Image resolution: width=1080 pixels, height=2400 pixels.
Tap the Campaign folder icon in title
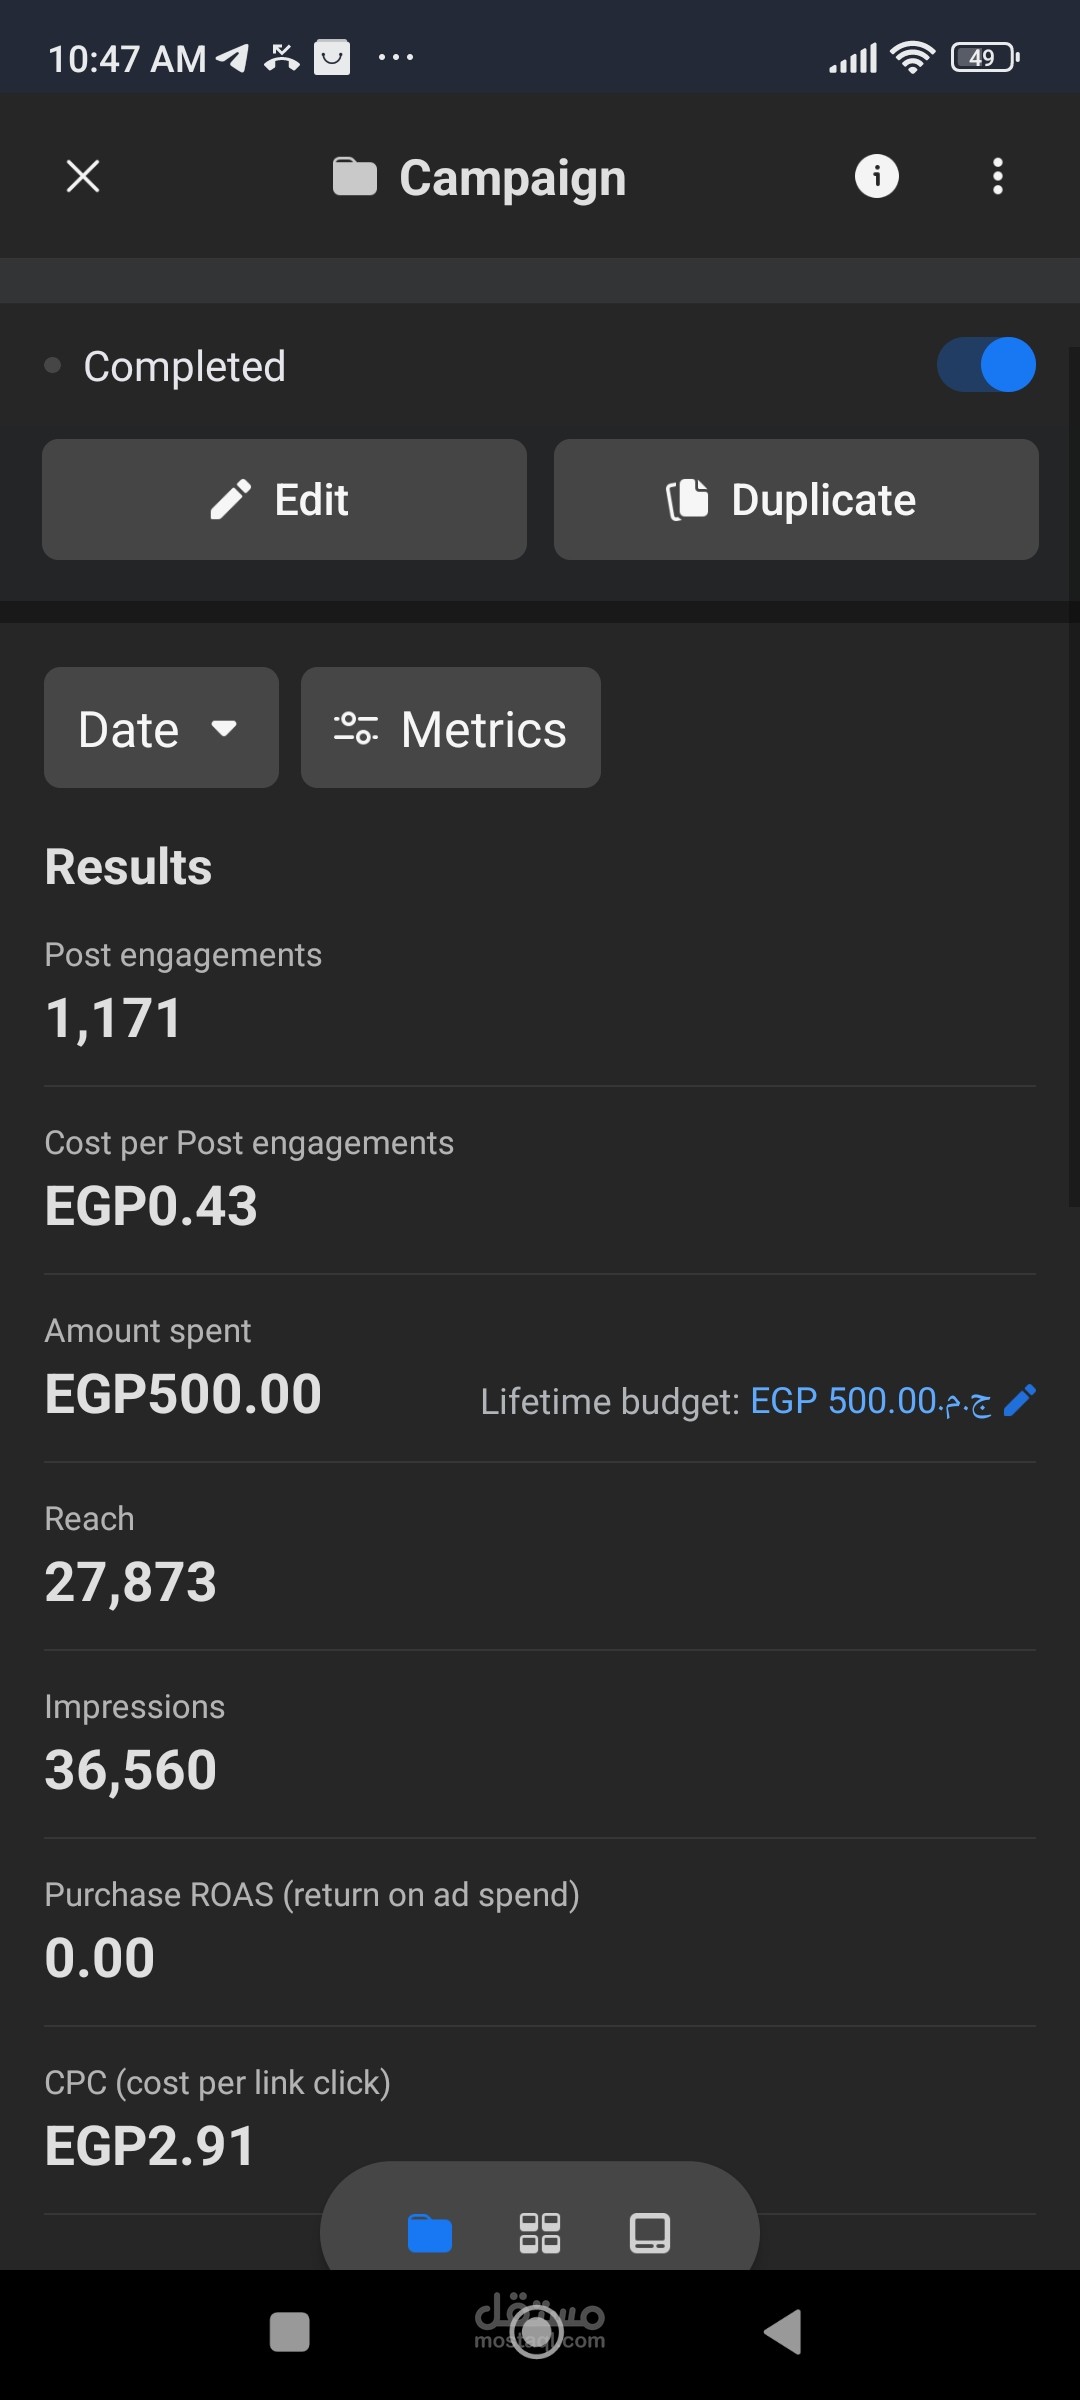355,177
